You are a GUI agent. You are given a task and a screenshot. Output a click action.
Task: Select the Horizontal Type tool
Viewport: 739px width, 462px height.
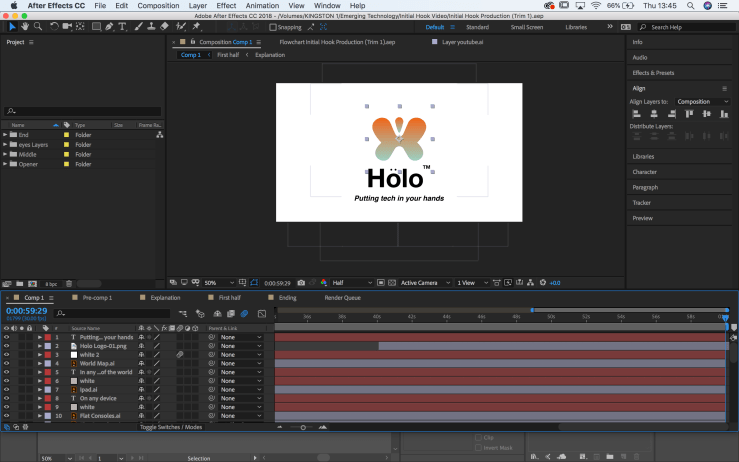coord(123,26)
